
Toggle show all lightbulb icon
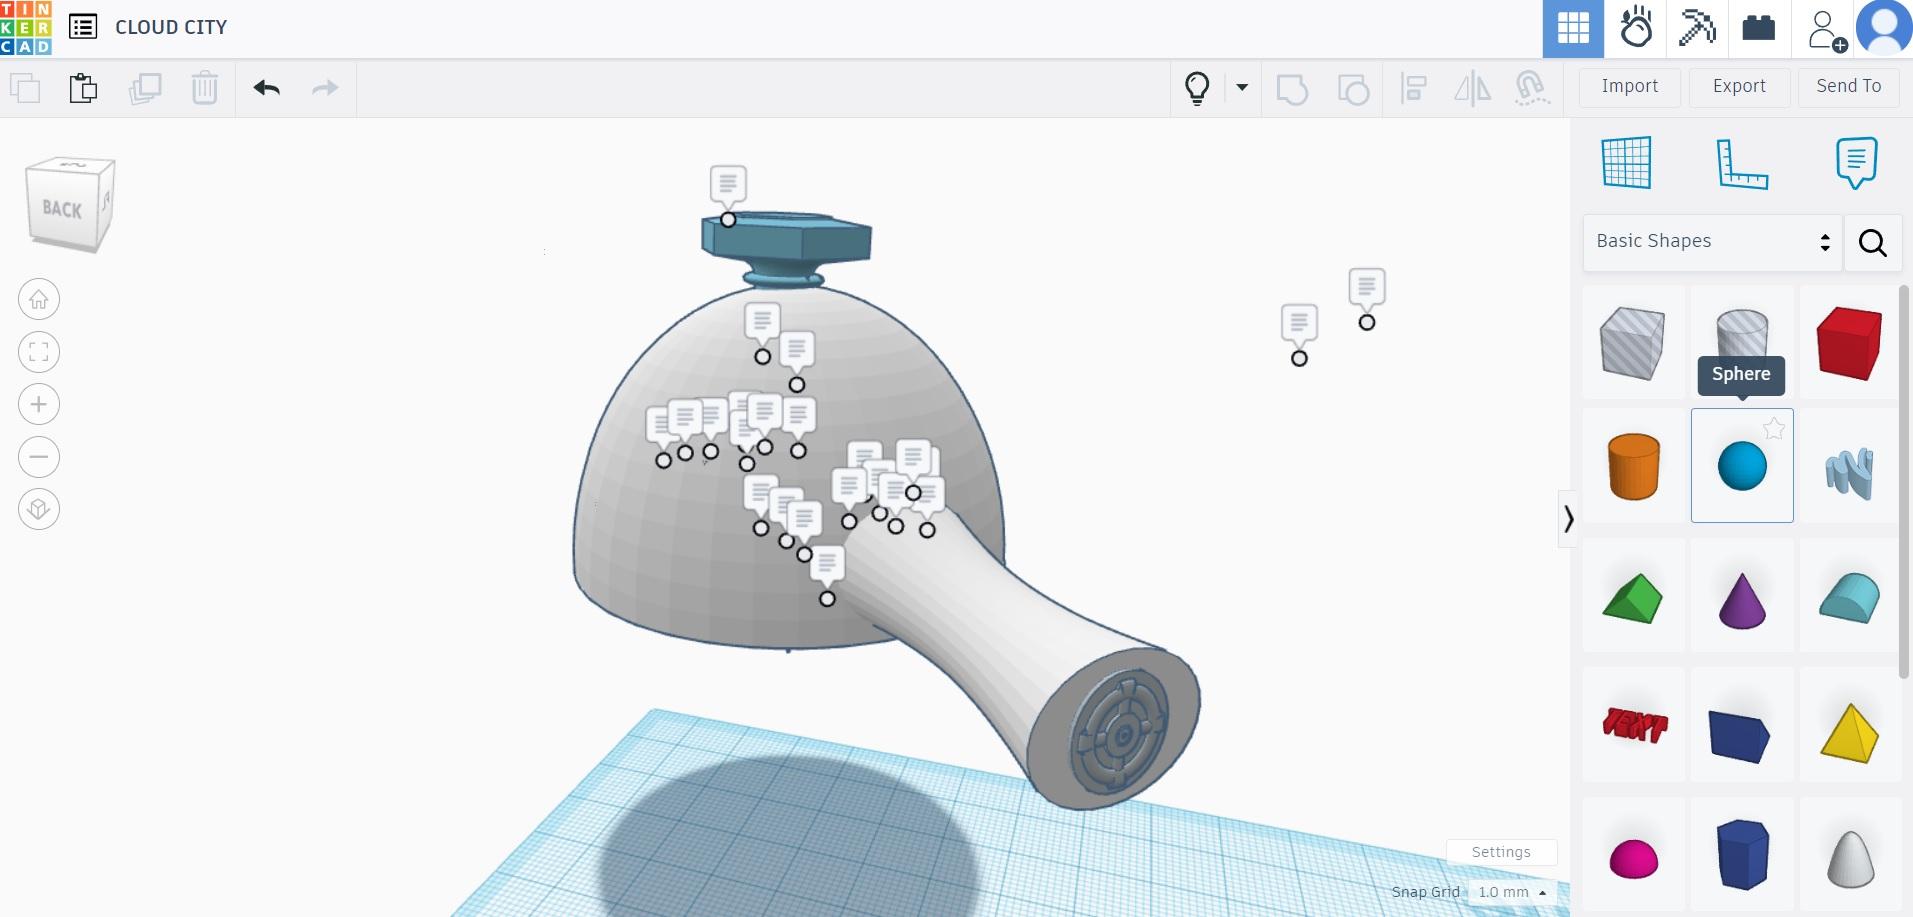[1197, 88]
